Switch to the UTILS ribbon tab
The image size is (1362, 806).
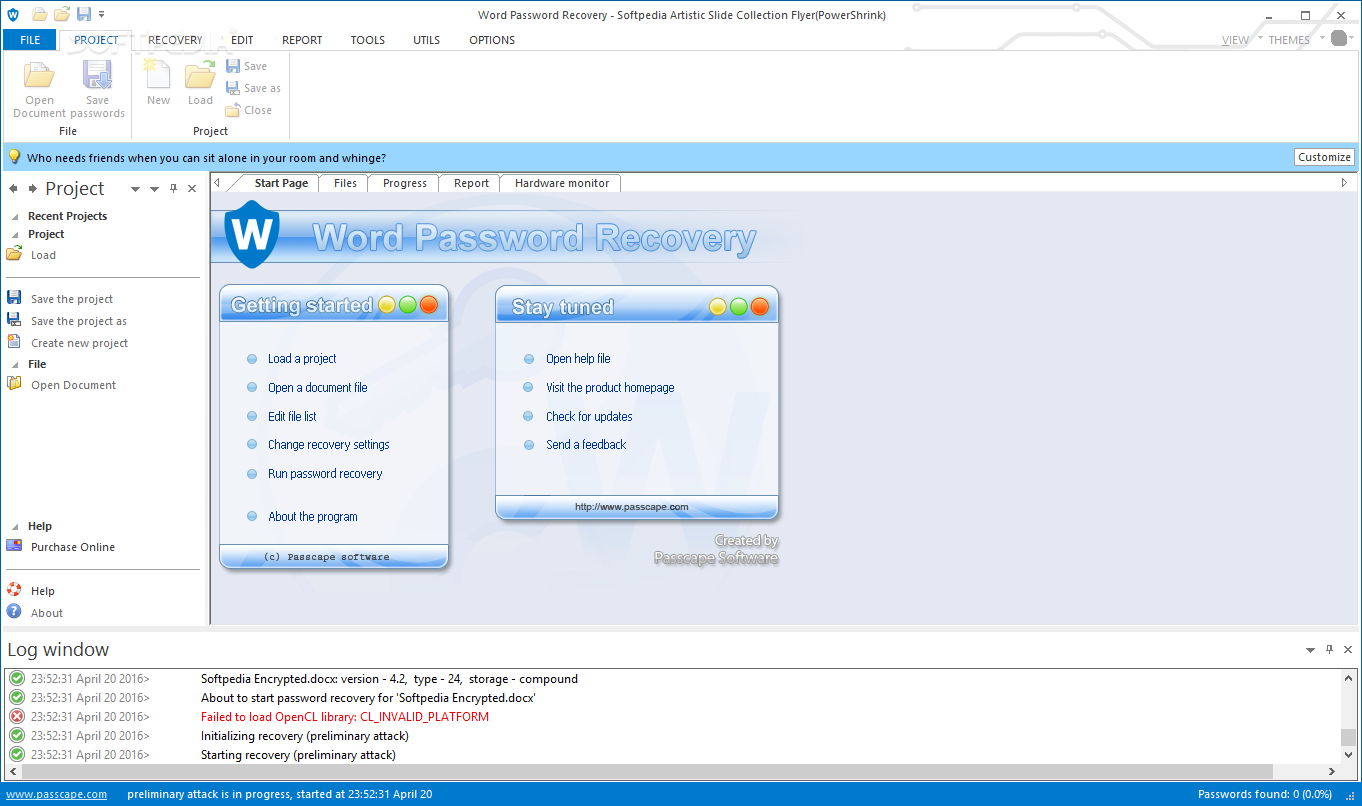coord(427,40)
